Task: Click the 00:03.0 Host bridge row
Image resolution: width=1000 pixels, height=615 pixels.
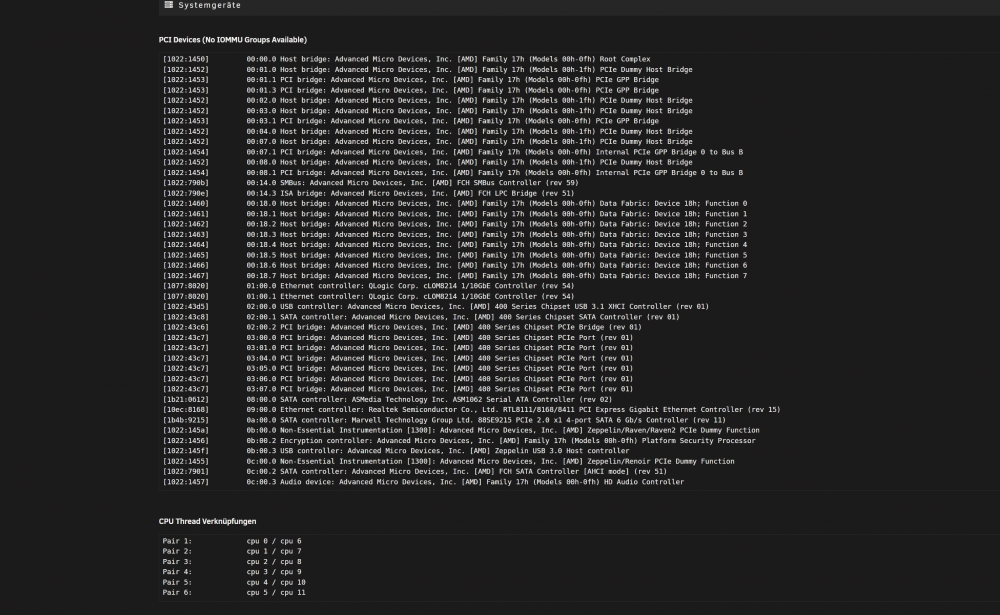Action: coord(427,111)
